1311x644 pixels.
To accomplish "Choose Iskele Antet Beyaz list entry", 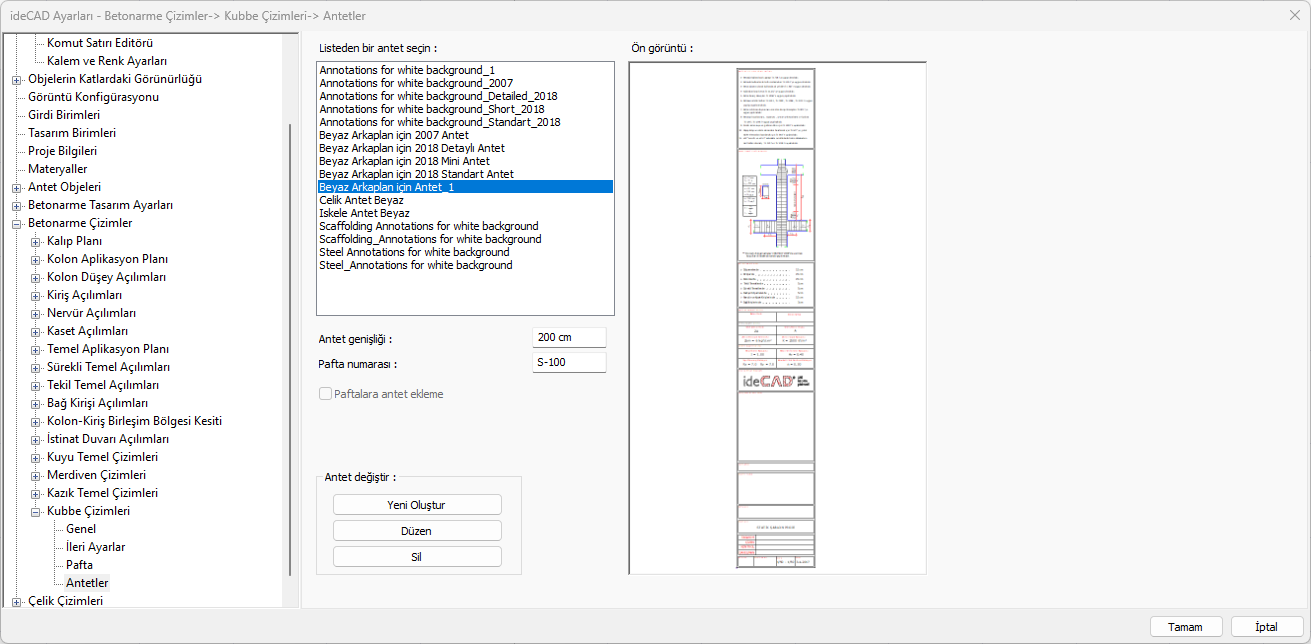I will 364,213.
